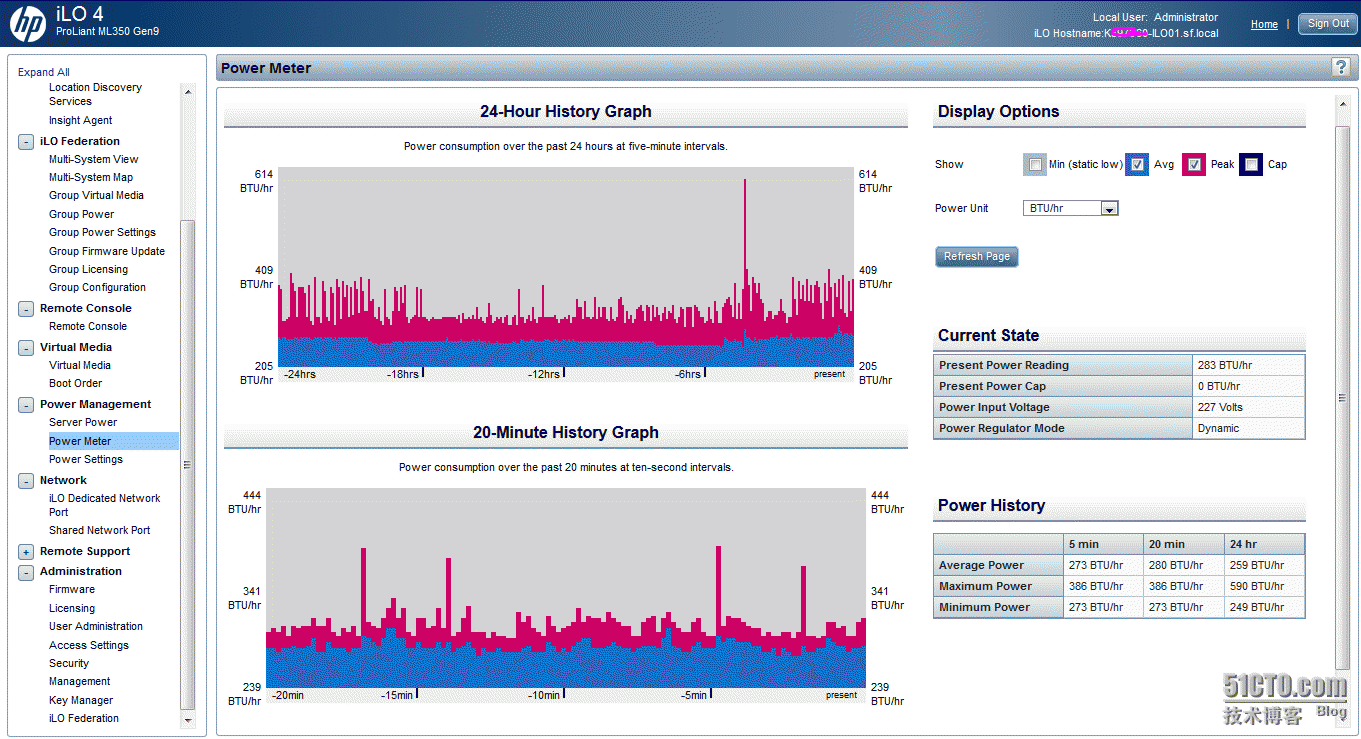Open the help question mark icon
This screenshot has width=1361, height=739.
pos(1341,67)
